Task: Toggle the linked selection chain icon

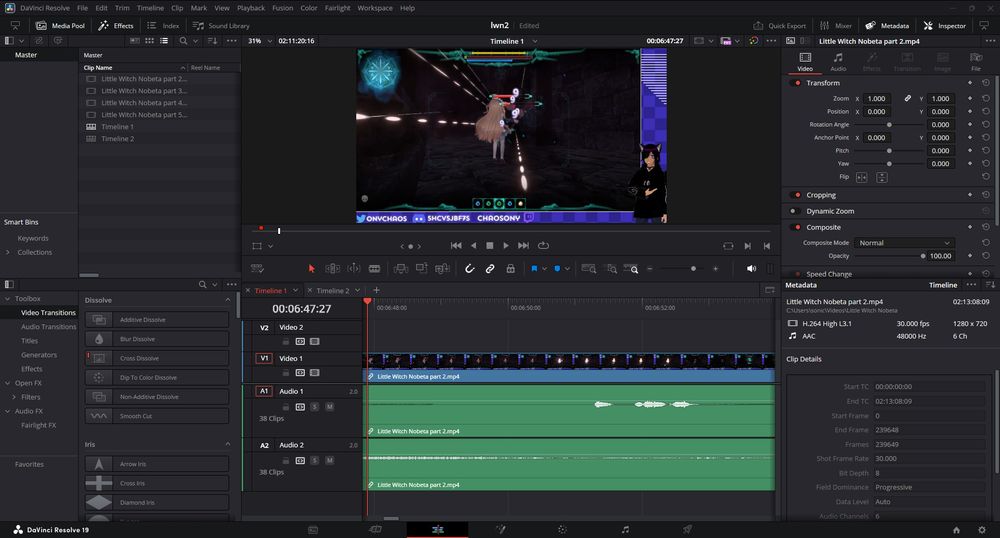Action: pyautogui.click(x=490, y=268)
